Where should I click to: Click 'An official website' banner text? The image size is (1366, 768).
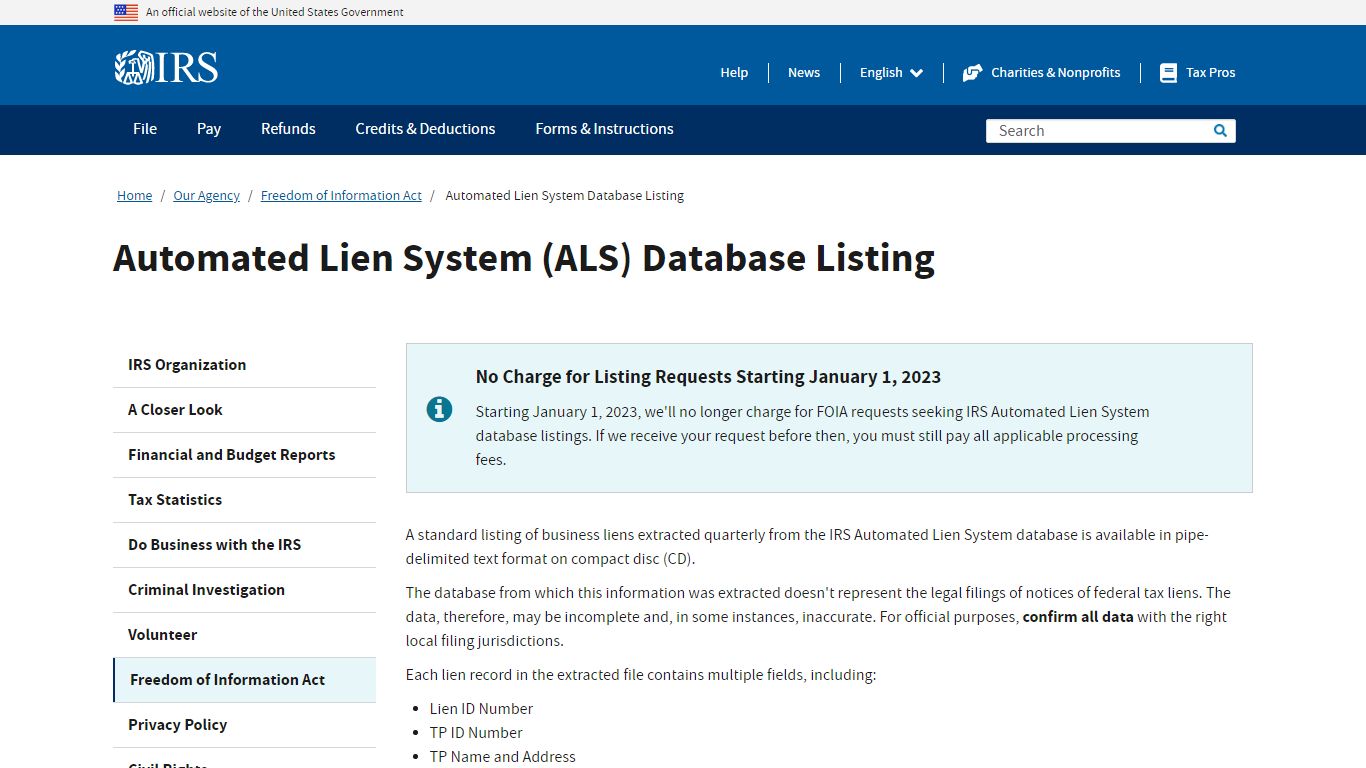click(x=275, y=12)
